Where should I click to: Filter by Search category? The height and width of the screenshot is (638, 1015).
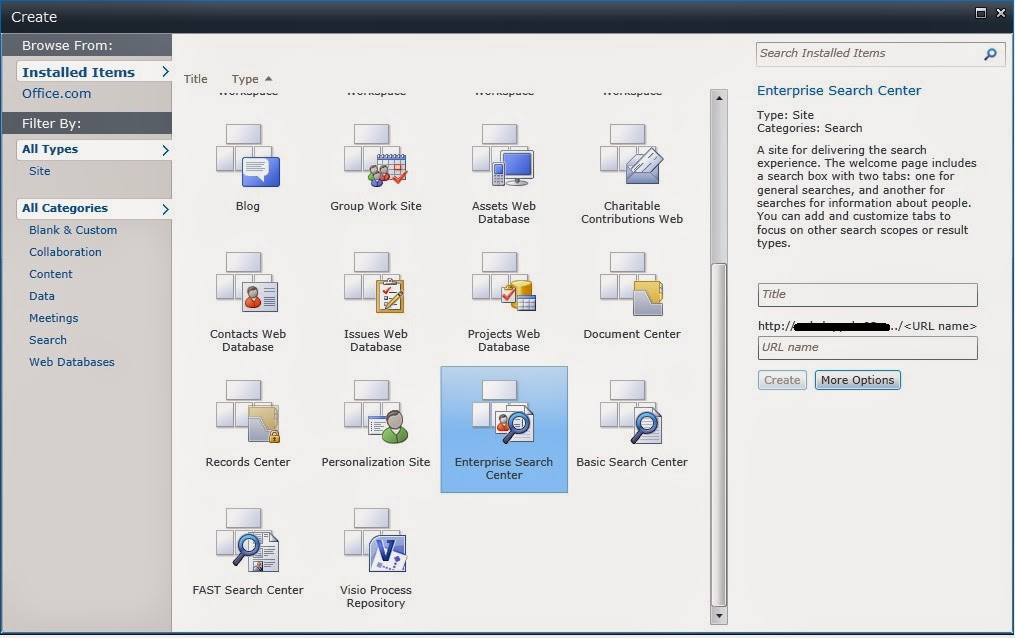[x=48, y=340]
